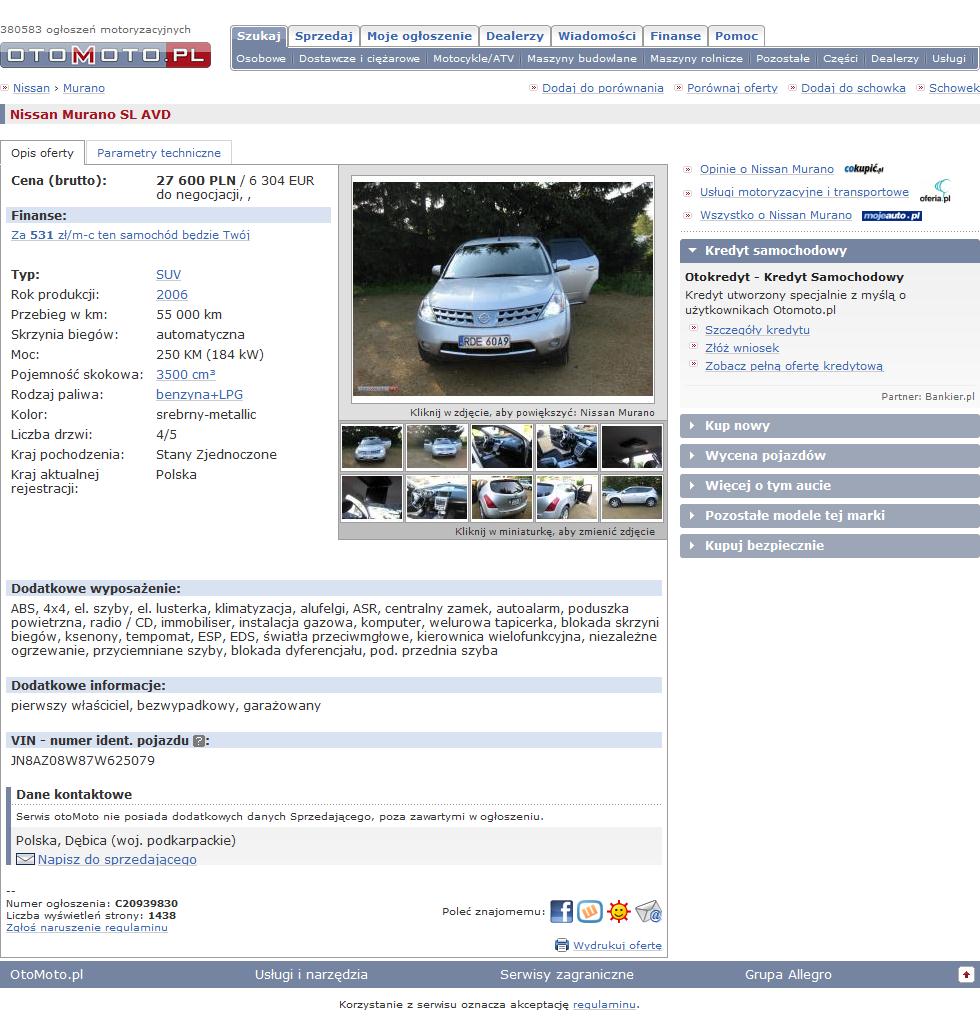Open the Wiadomości tab

(x=597, y=36)
